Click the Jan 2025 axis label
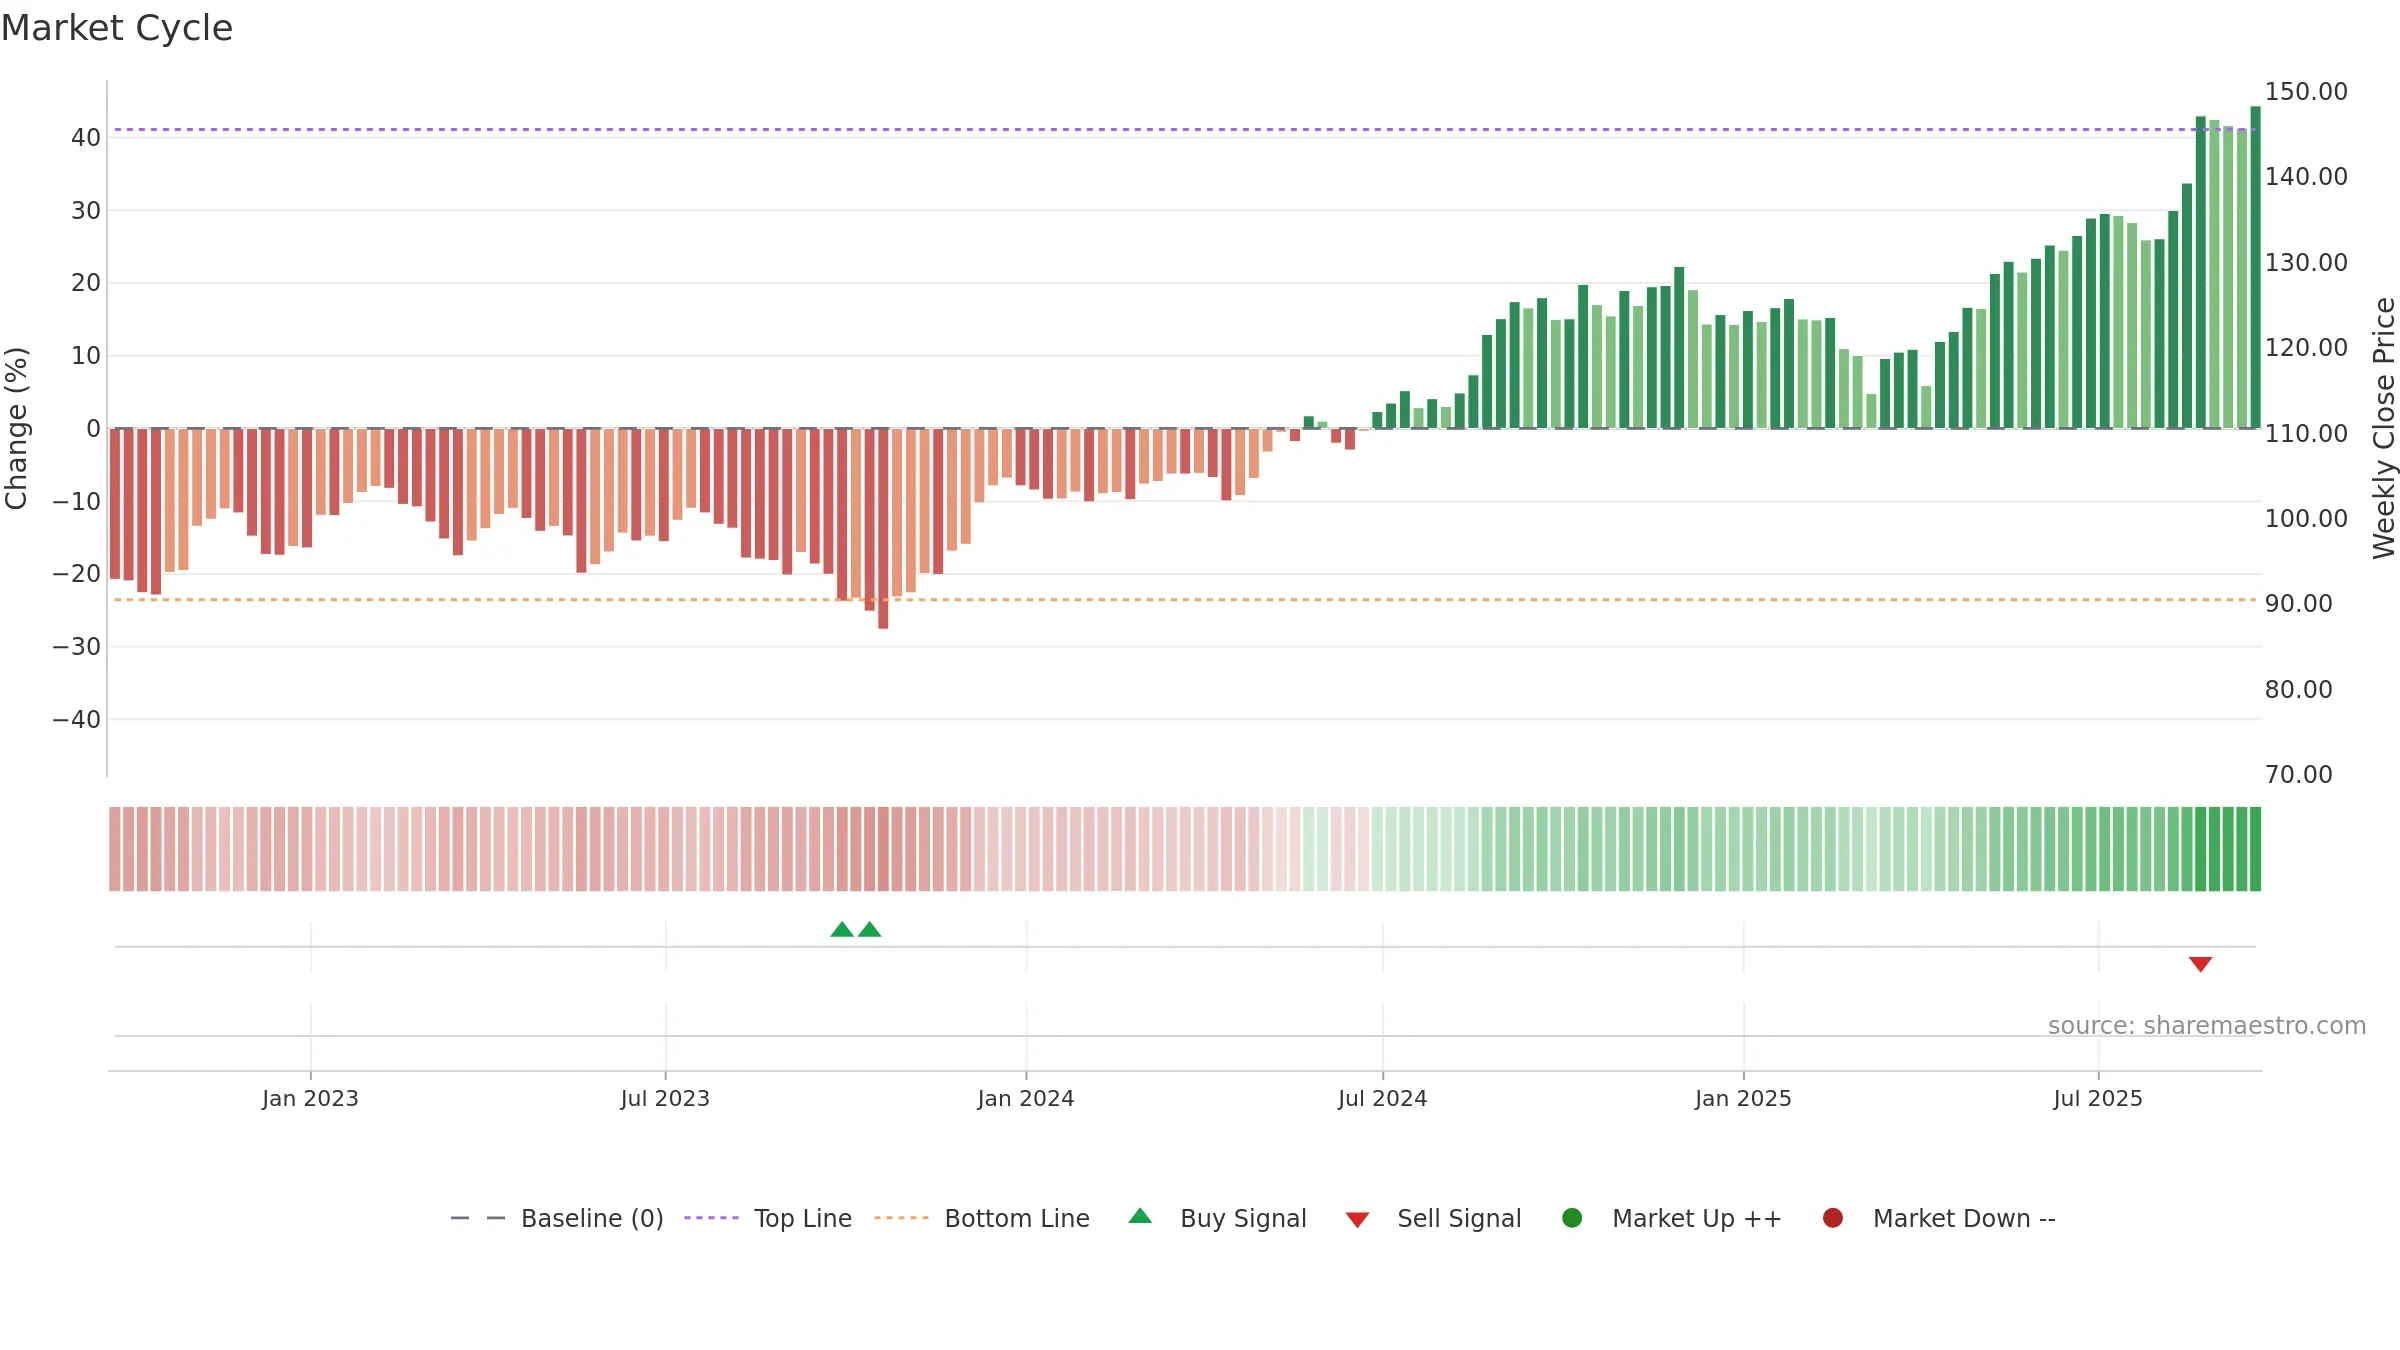 click(x=1743, y=1099)
